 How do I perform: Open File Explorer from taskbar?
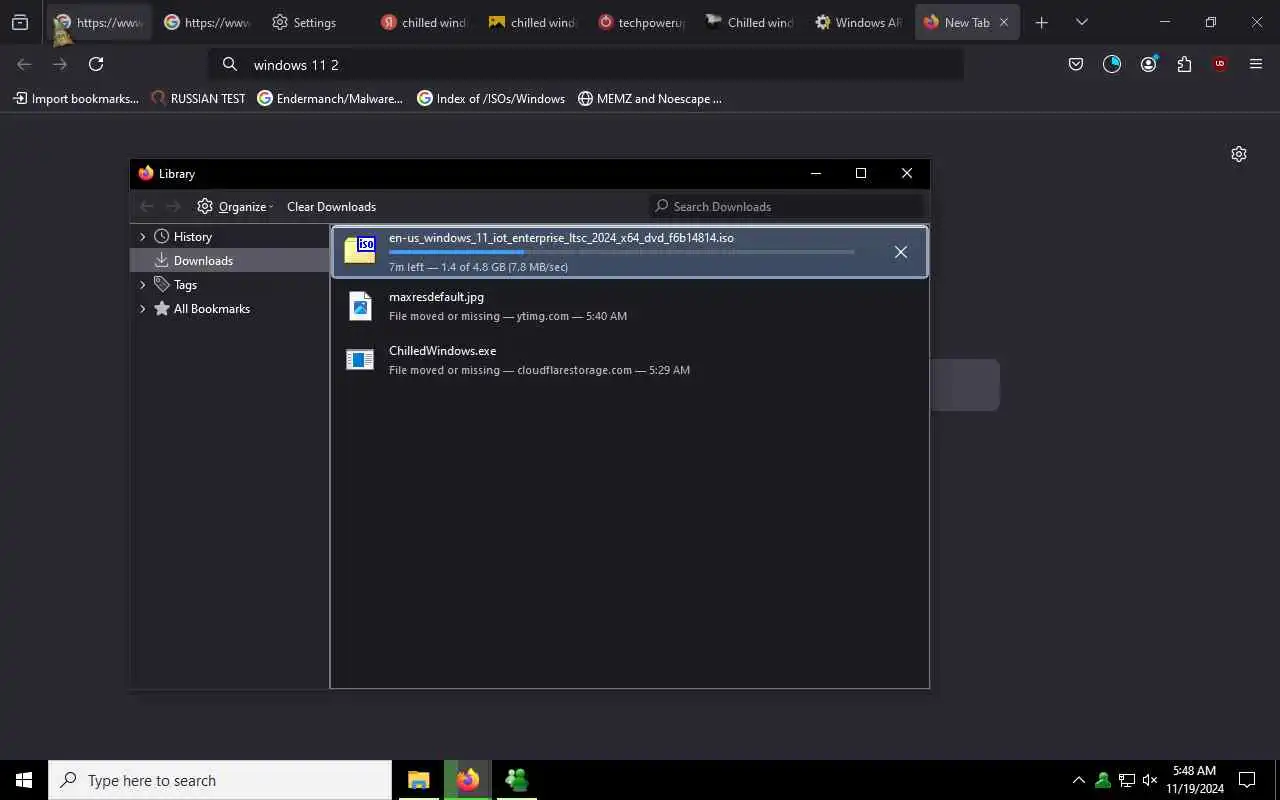(x=419, y=780)
